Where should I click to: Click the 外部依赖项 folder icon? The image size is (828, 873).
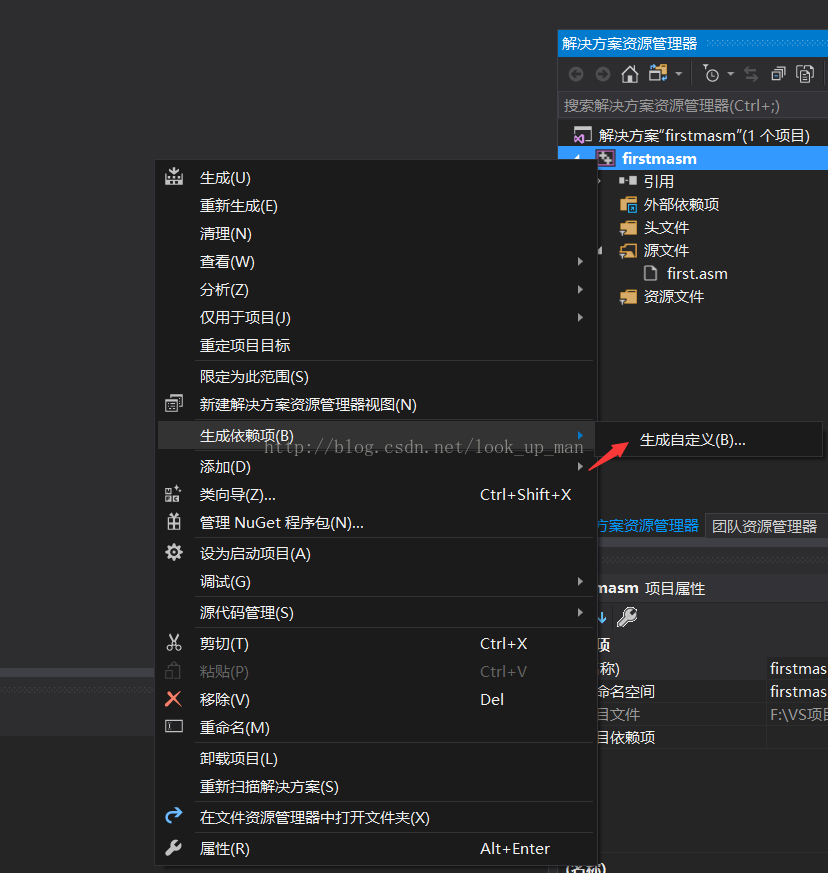(x=629, y=205)
